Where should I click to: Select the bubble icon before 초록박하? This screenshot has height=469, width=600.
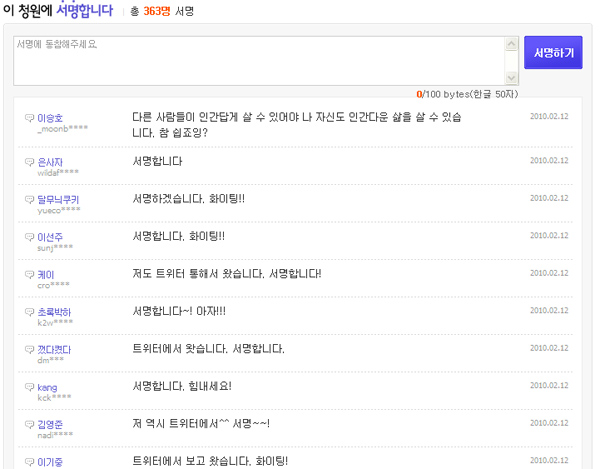(x=29, y=313)
